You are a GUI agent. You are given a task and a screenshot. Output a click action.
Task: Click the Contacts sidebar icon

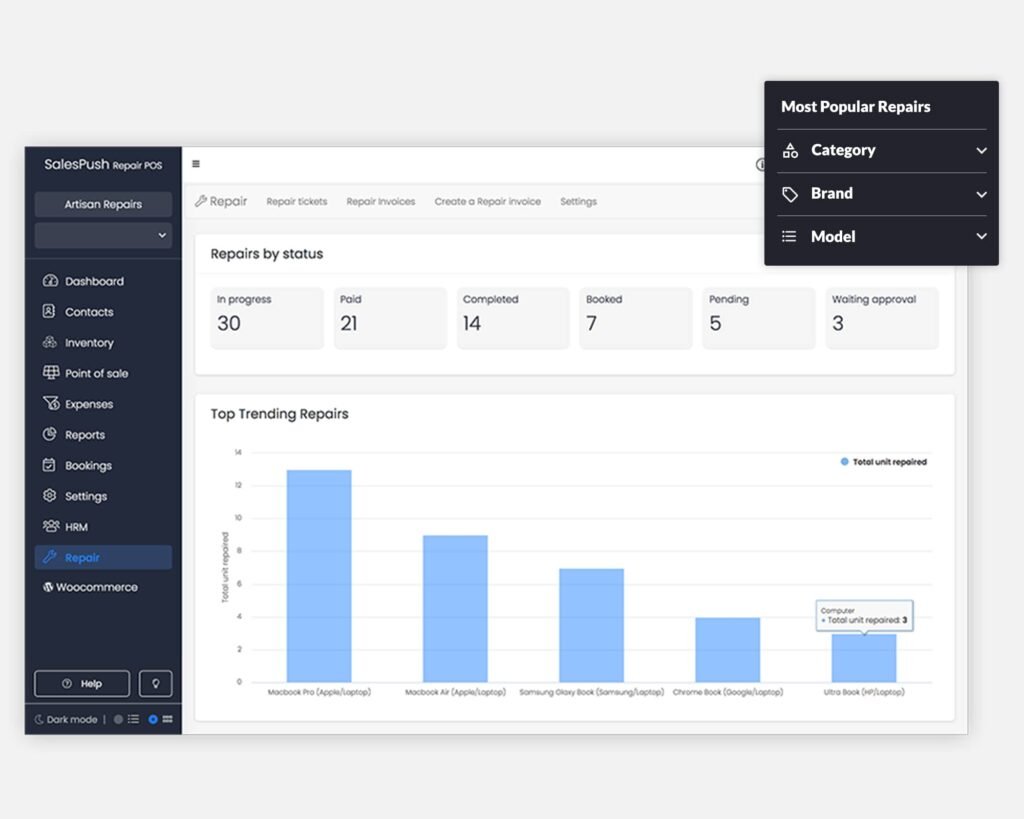coord(50,312)
